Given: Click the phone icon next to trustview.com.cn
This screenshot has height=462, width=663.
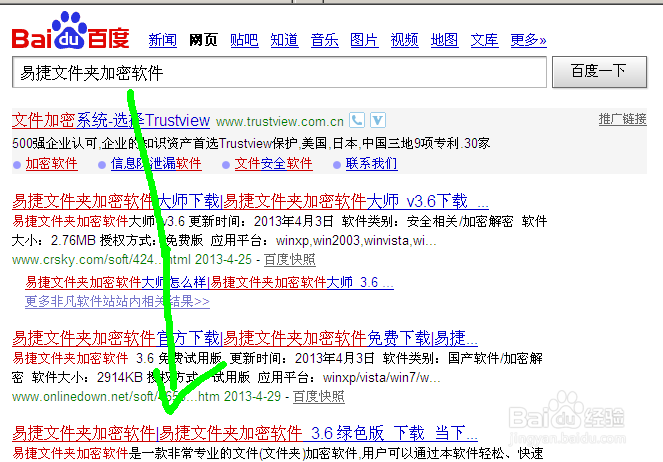Looking at the screenshot, I should pos(357,120).
